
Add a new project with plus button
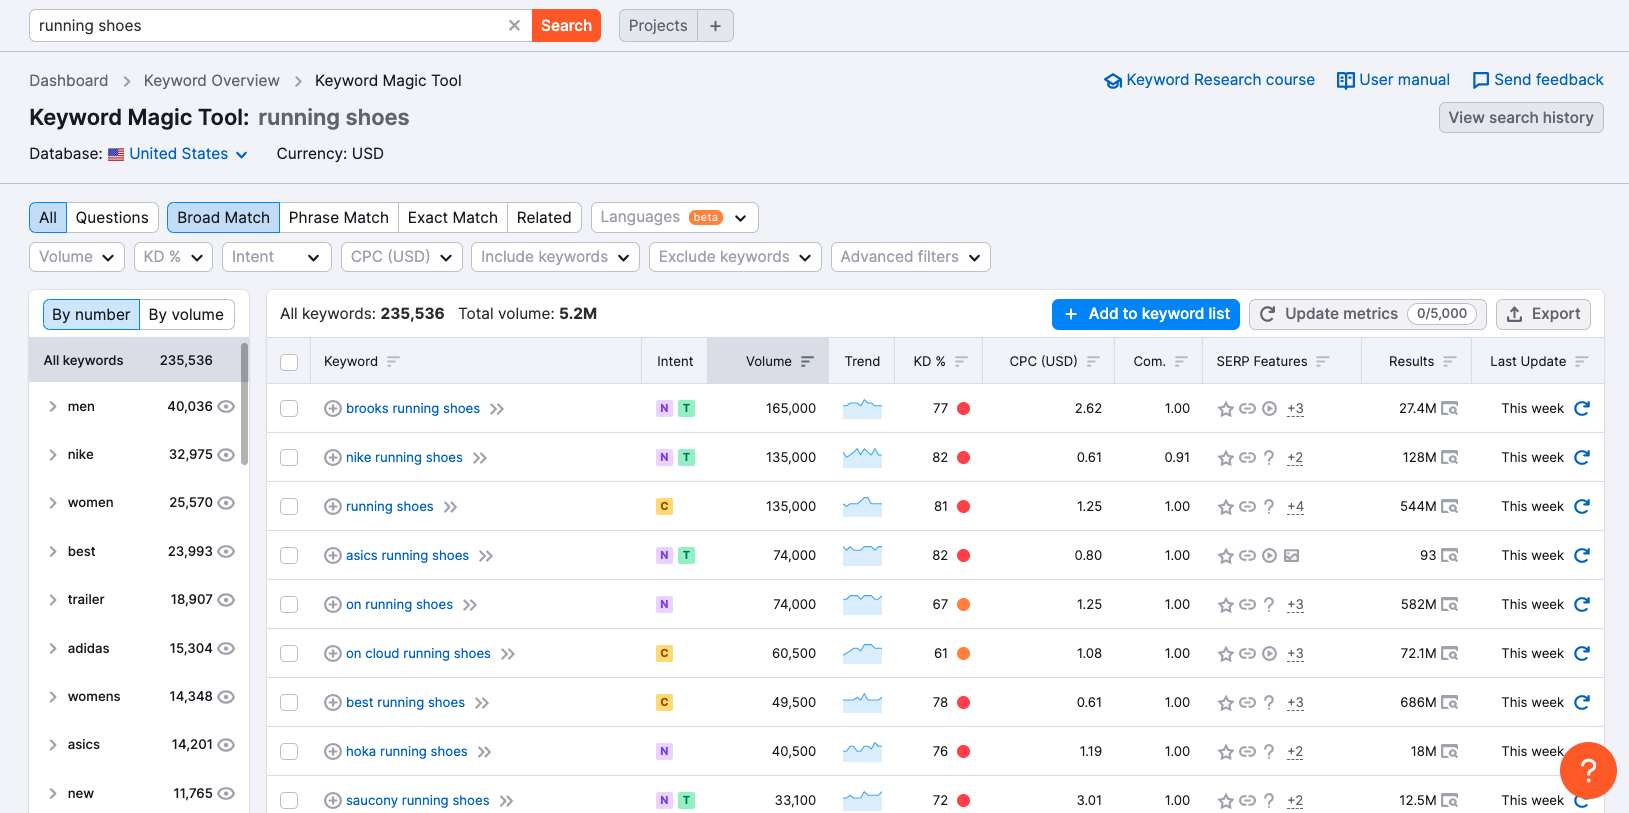(x=715, y=26)
